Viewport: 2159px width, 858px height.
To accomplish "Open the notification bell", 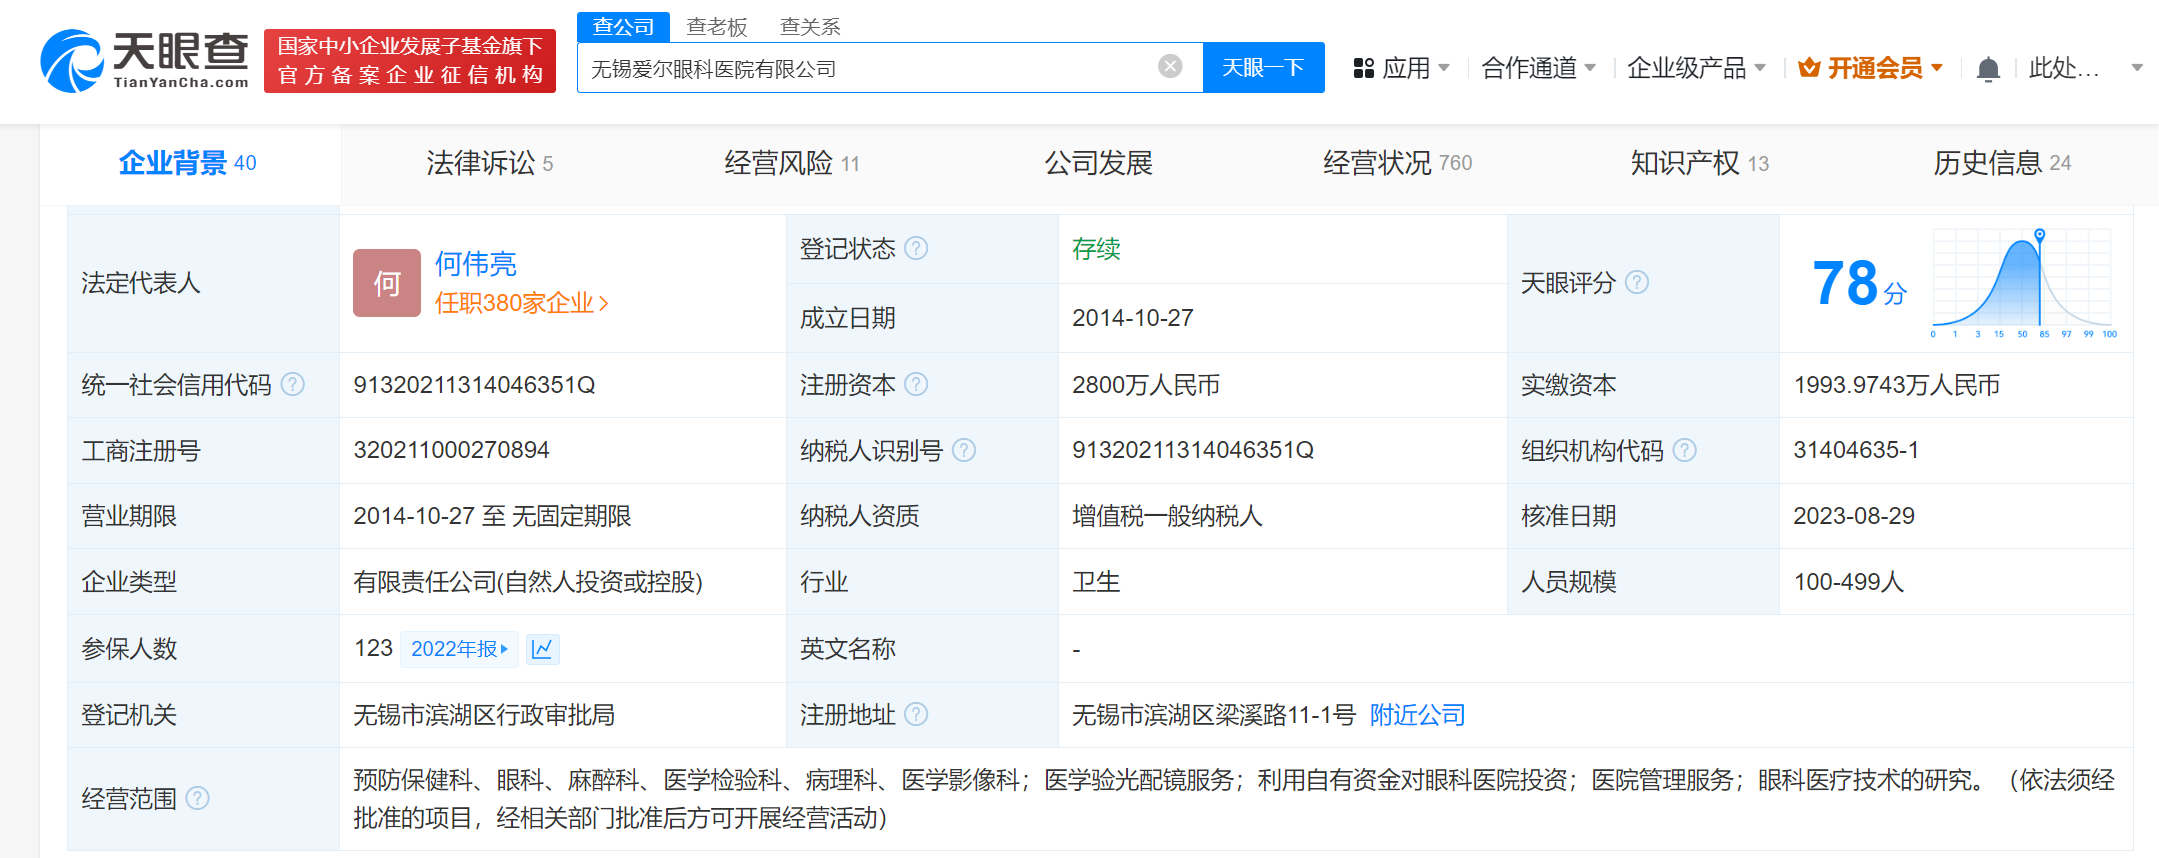I will 1988,68.
